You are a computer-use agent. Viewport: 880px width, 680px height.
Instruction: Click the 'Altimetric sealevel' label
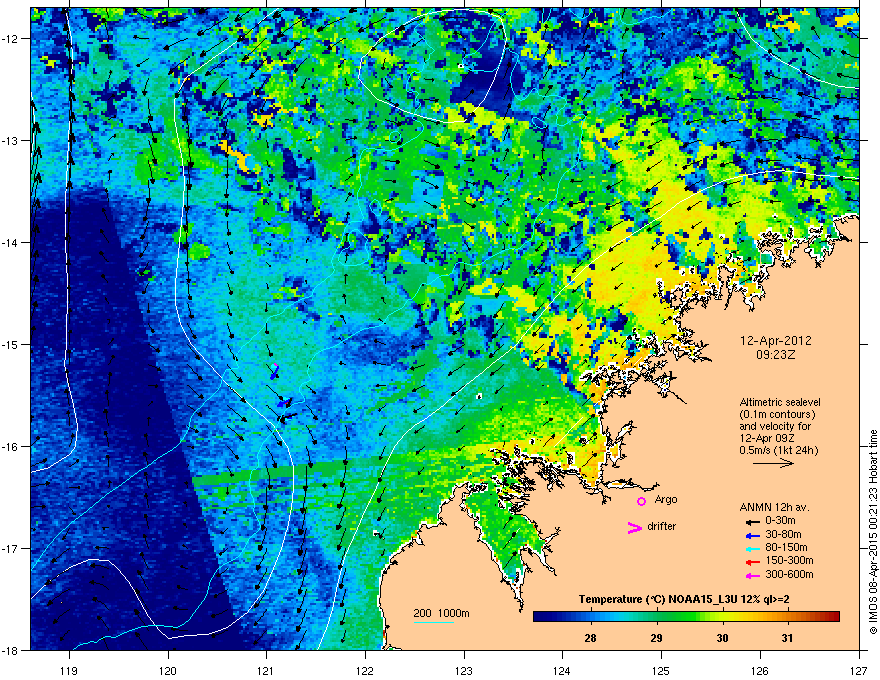coord(780,402)
